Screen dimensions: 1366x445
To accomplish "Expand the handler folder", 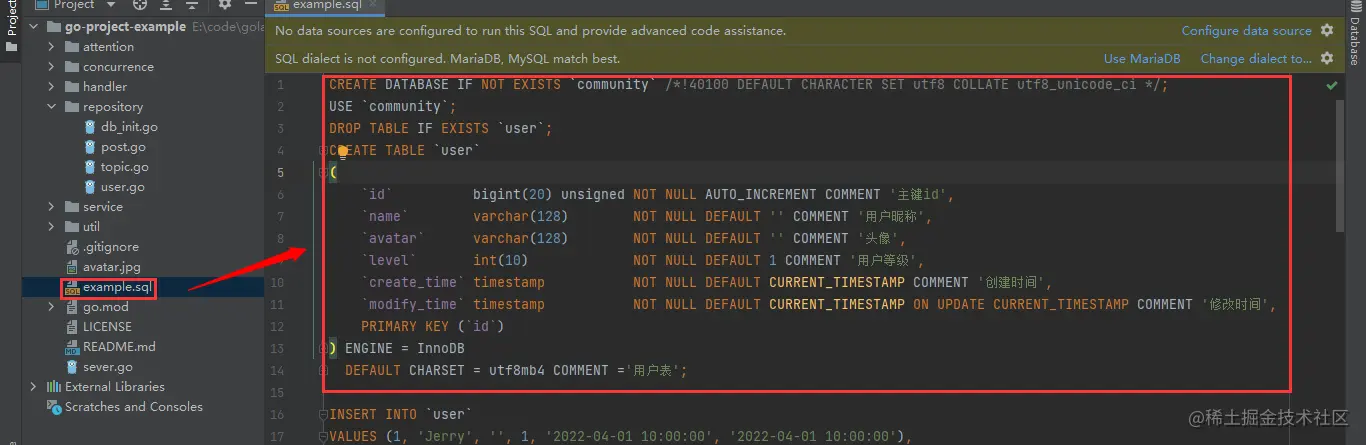I will pyautogui.click(x=52, y=87).
